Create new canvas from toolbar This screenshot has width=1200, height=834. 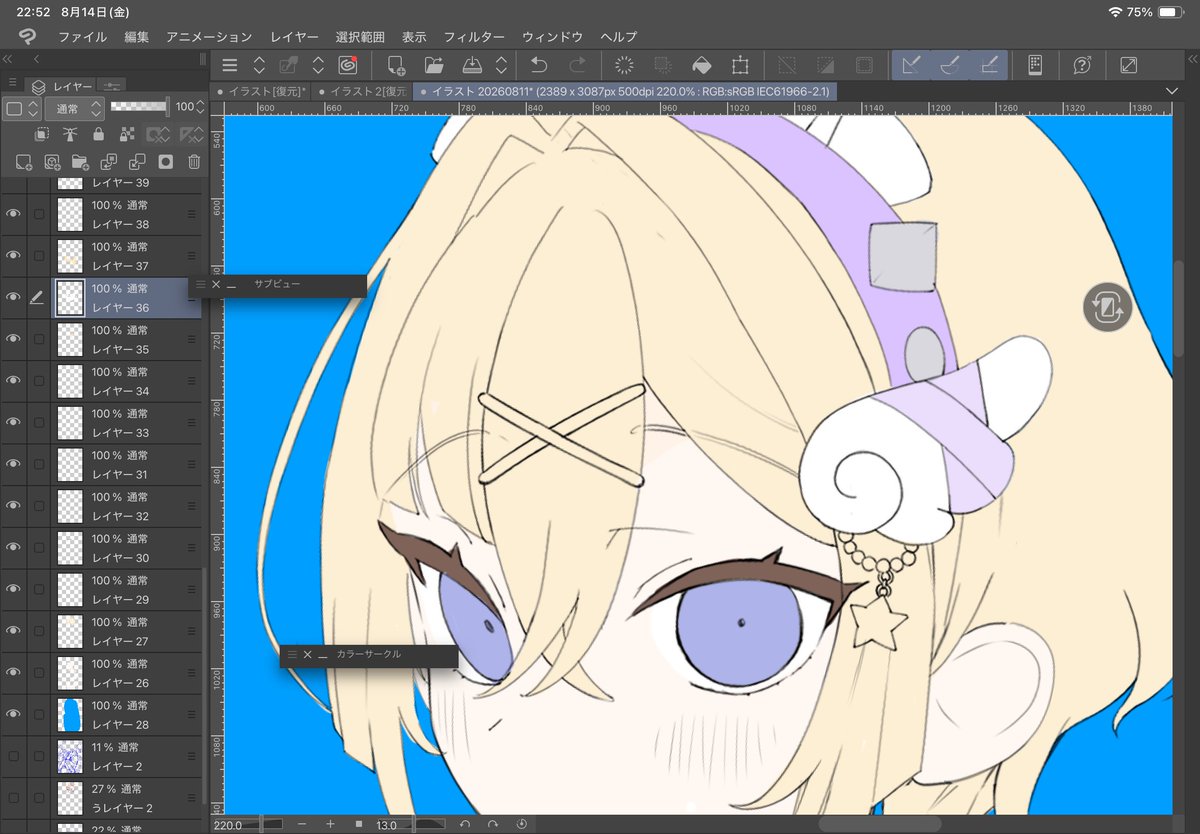pyautogui.click(x=395, y=66)
